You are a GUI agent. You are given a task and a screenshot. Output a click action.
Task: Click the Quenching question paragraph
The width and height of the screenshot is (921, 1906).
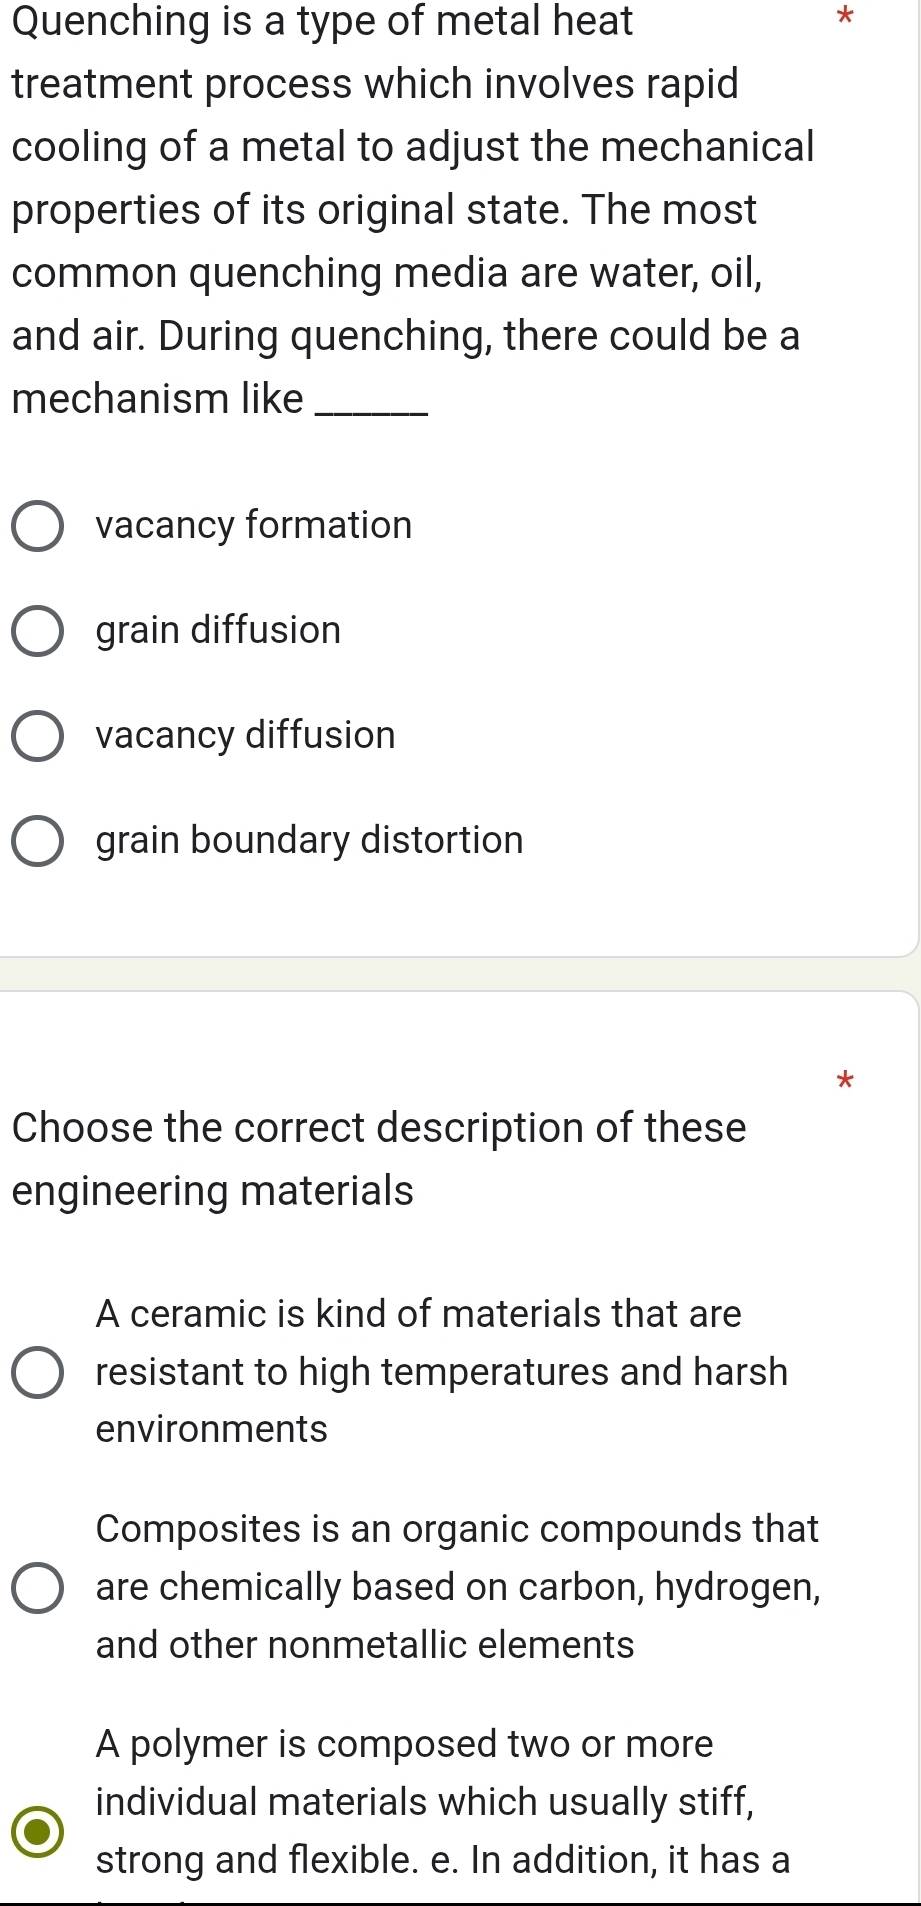(x=413, y=209)
